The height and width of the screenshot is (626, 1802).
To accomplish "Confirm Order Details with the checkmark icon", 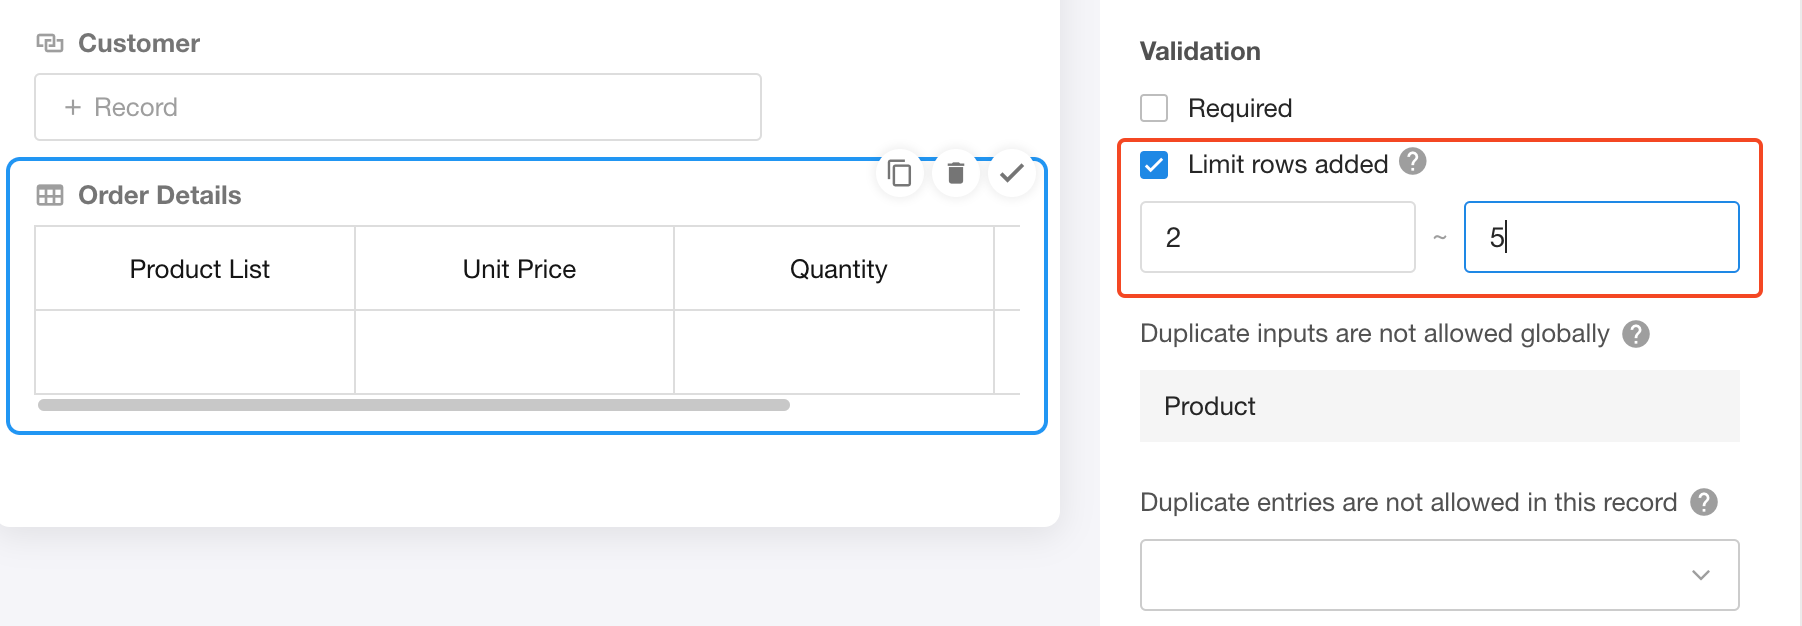I will pyautogui.click(x=1012, y=174).
